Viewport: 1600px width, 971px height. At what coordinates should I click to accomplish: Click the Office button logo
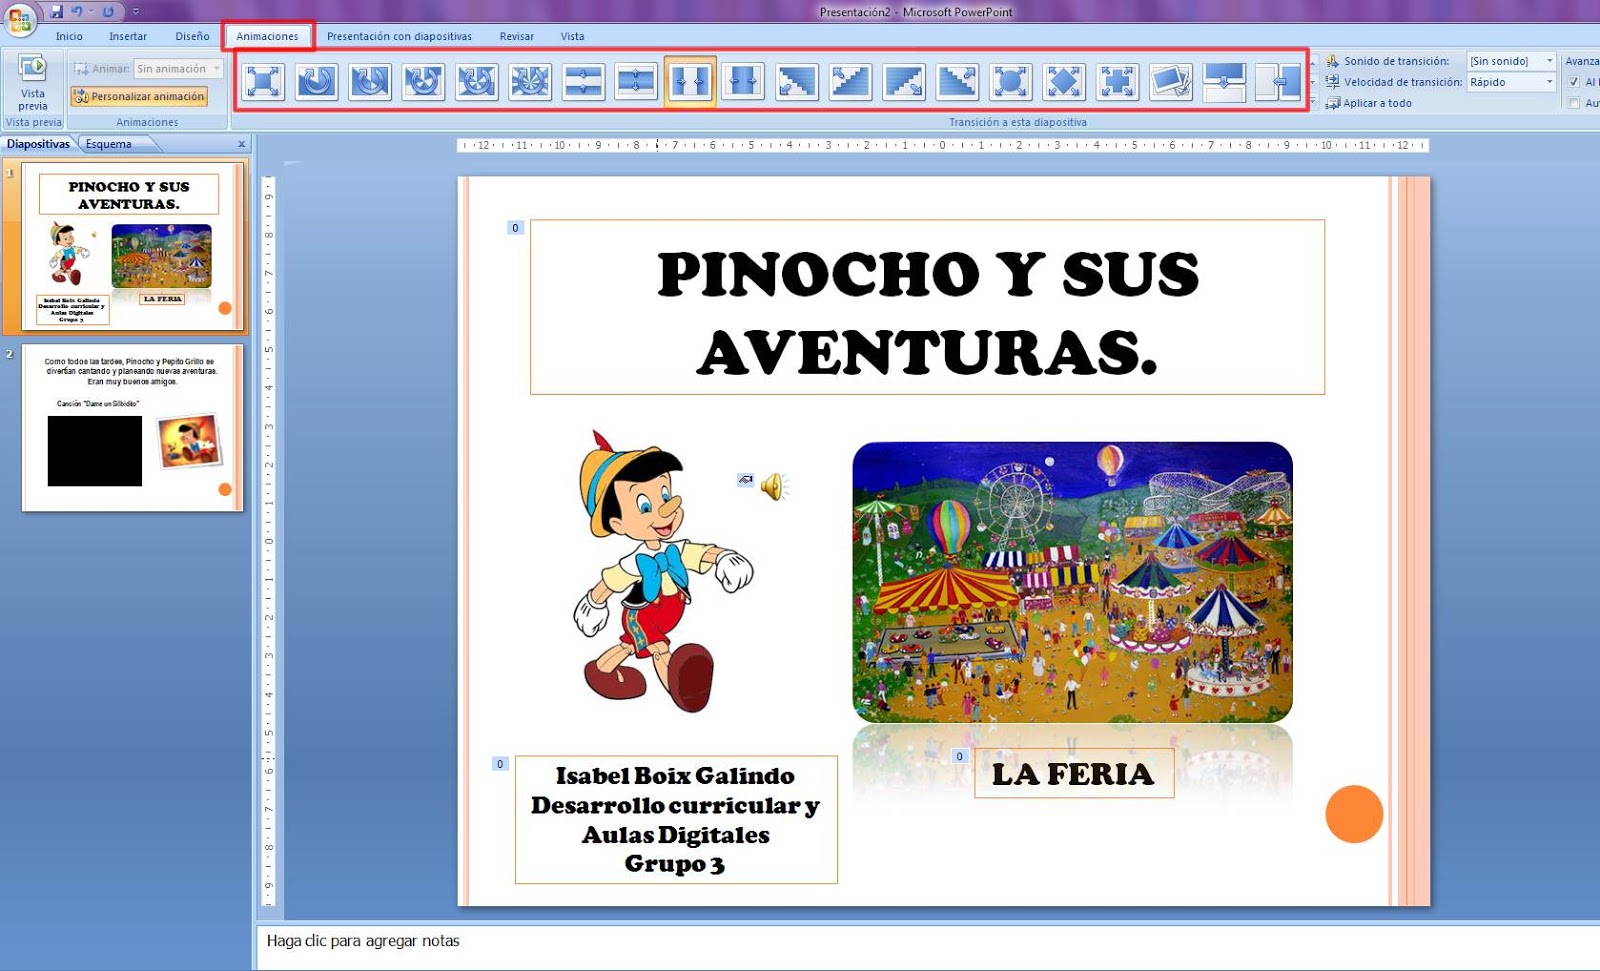19,19
